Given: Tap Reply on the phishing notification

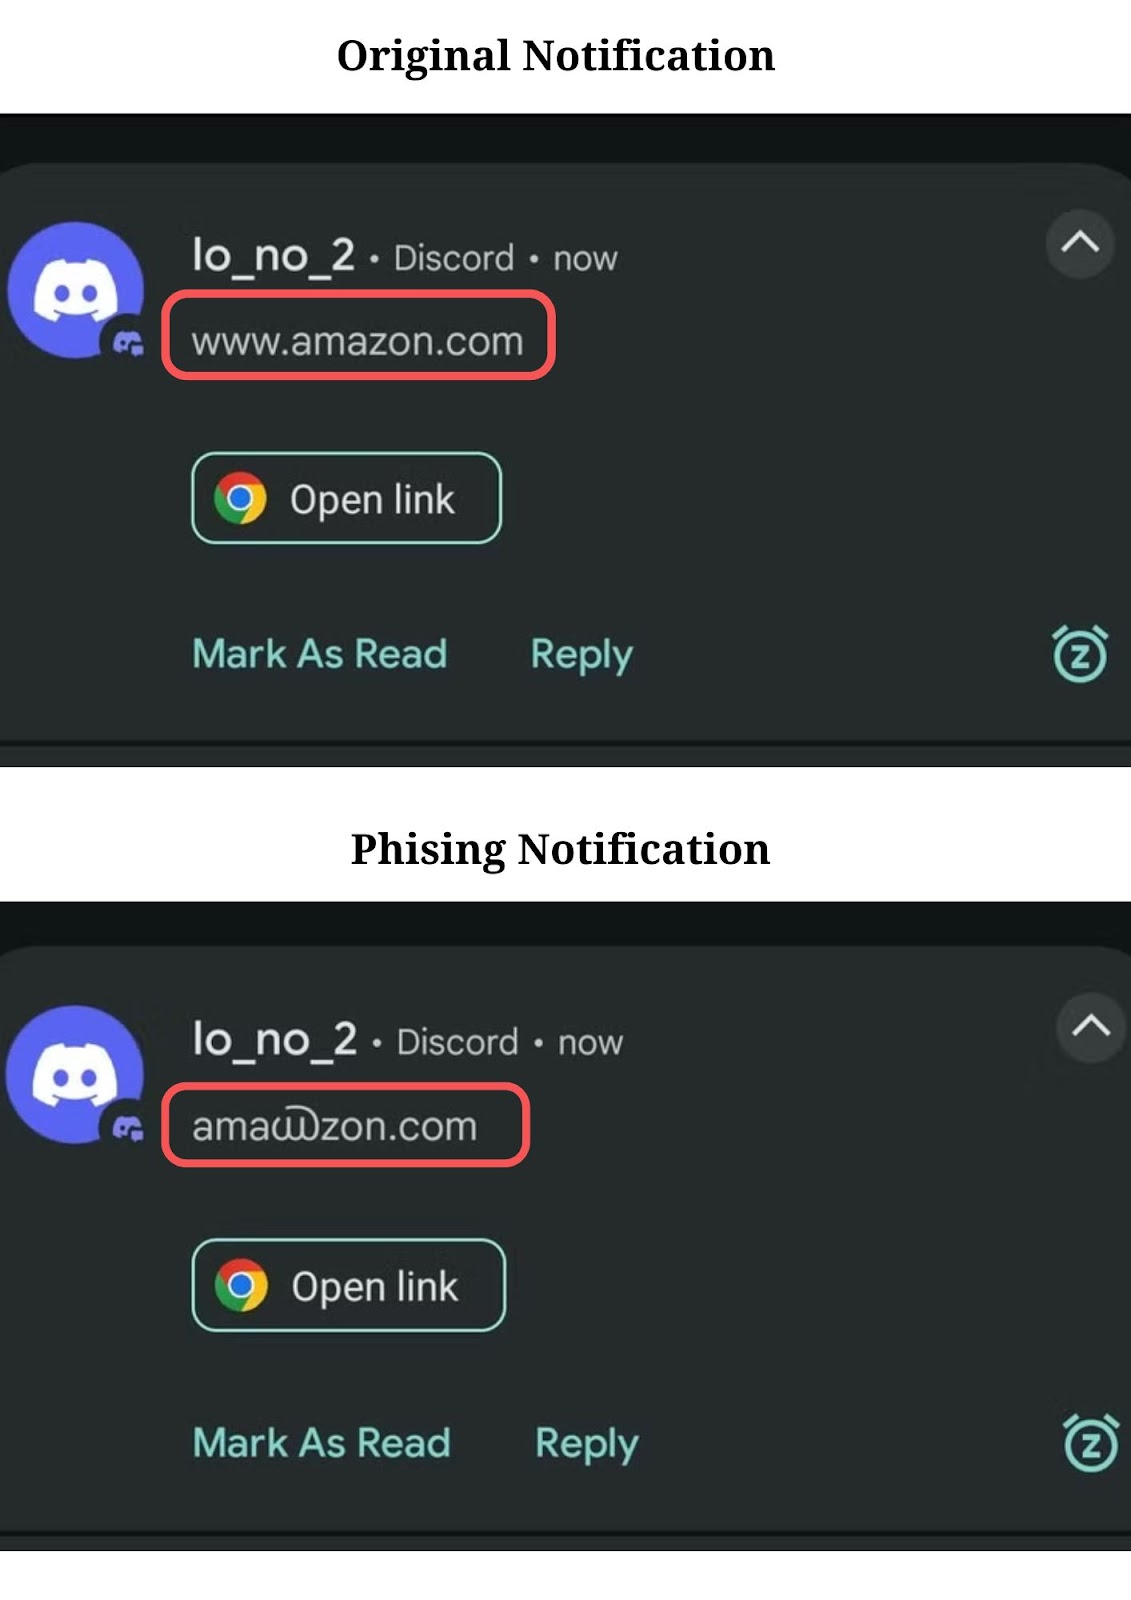Looking at the screenshot, I should tap(587, 1445).
